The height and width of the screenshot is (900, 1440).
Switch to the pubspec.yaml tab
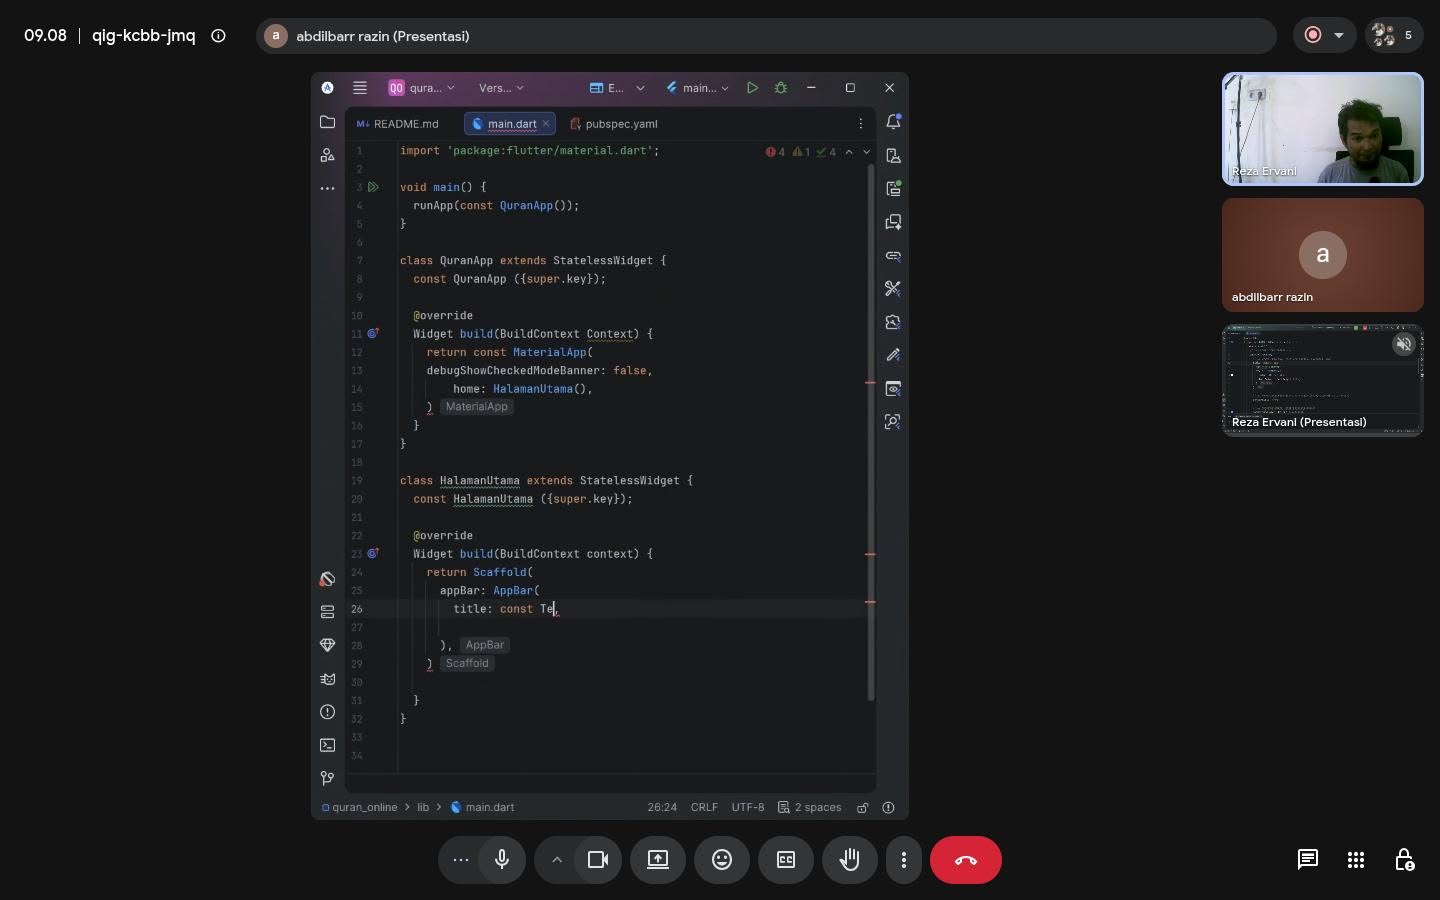point(613,124)
